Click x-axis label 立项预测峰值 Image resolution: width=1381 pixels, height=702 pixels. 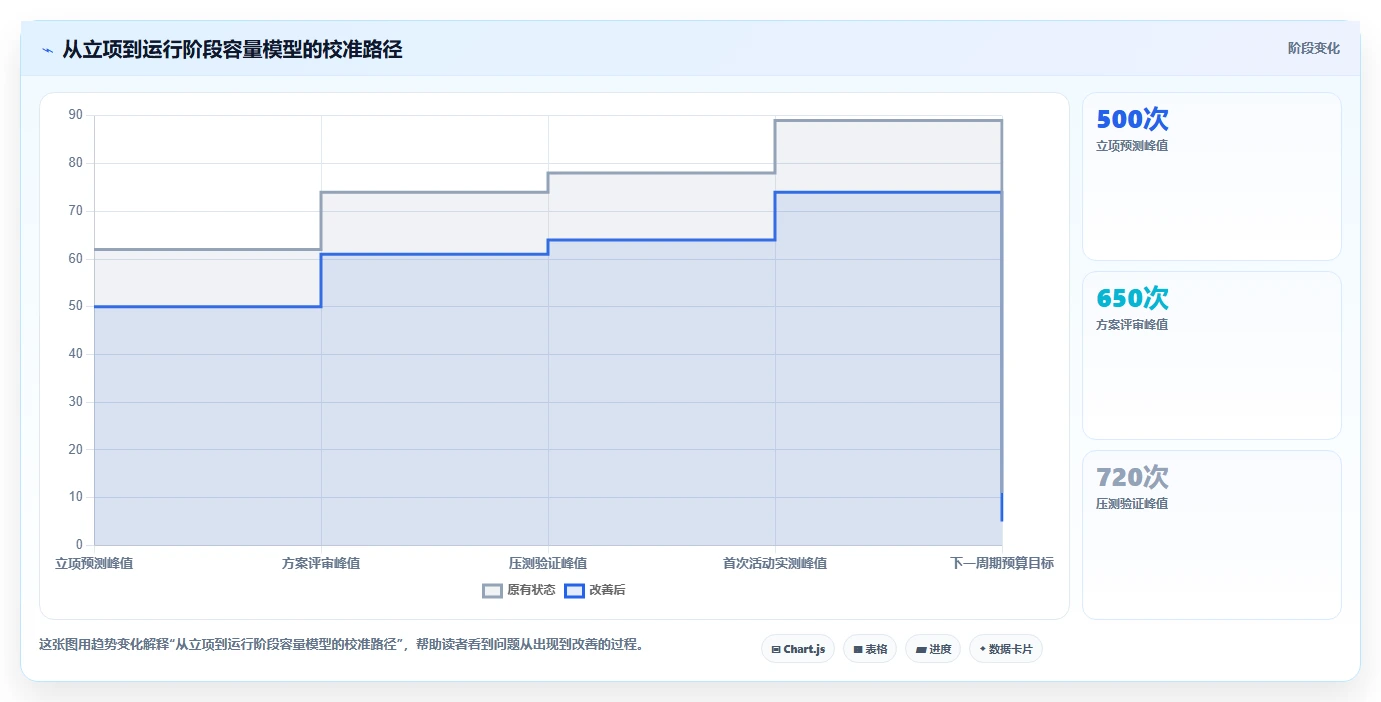point(94,563)
